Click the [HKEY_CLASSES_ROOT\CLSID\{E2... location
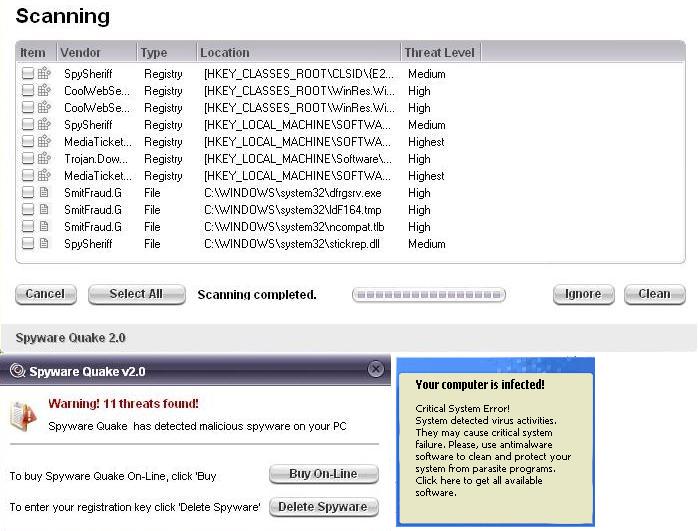 pos(299,74)
